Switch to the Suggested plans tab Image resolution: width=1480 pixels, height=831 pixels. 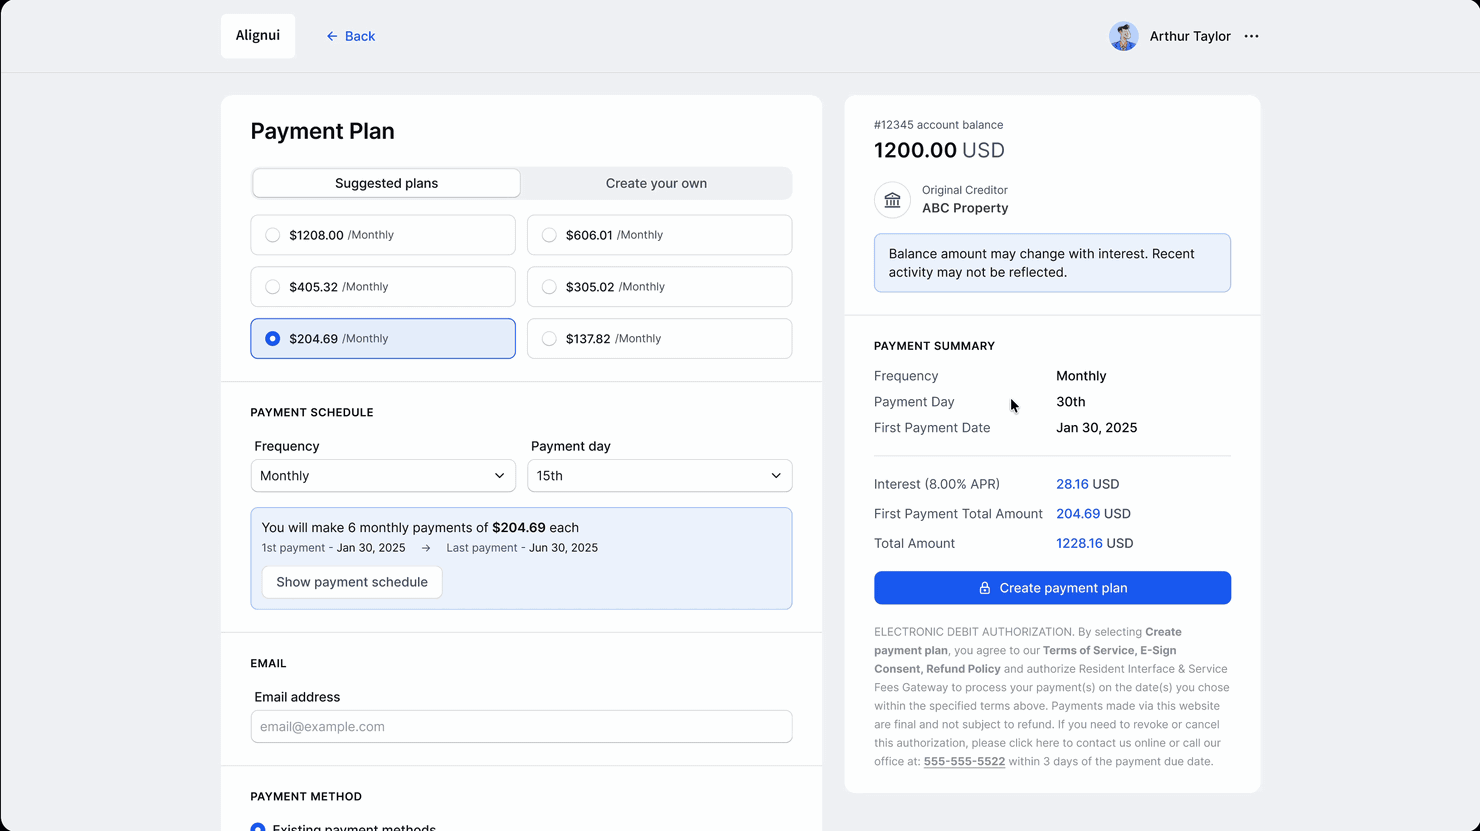pyautogui.click(x=386, y=183)
